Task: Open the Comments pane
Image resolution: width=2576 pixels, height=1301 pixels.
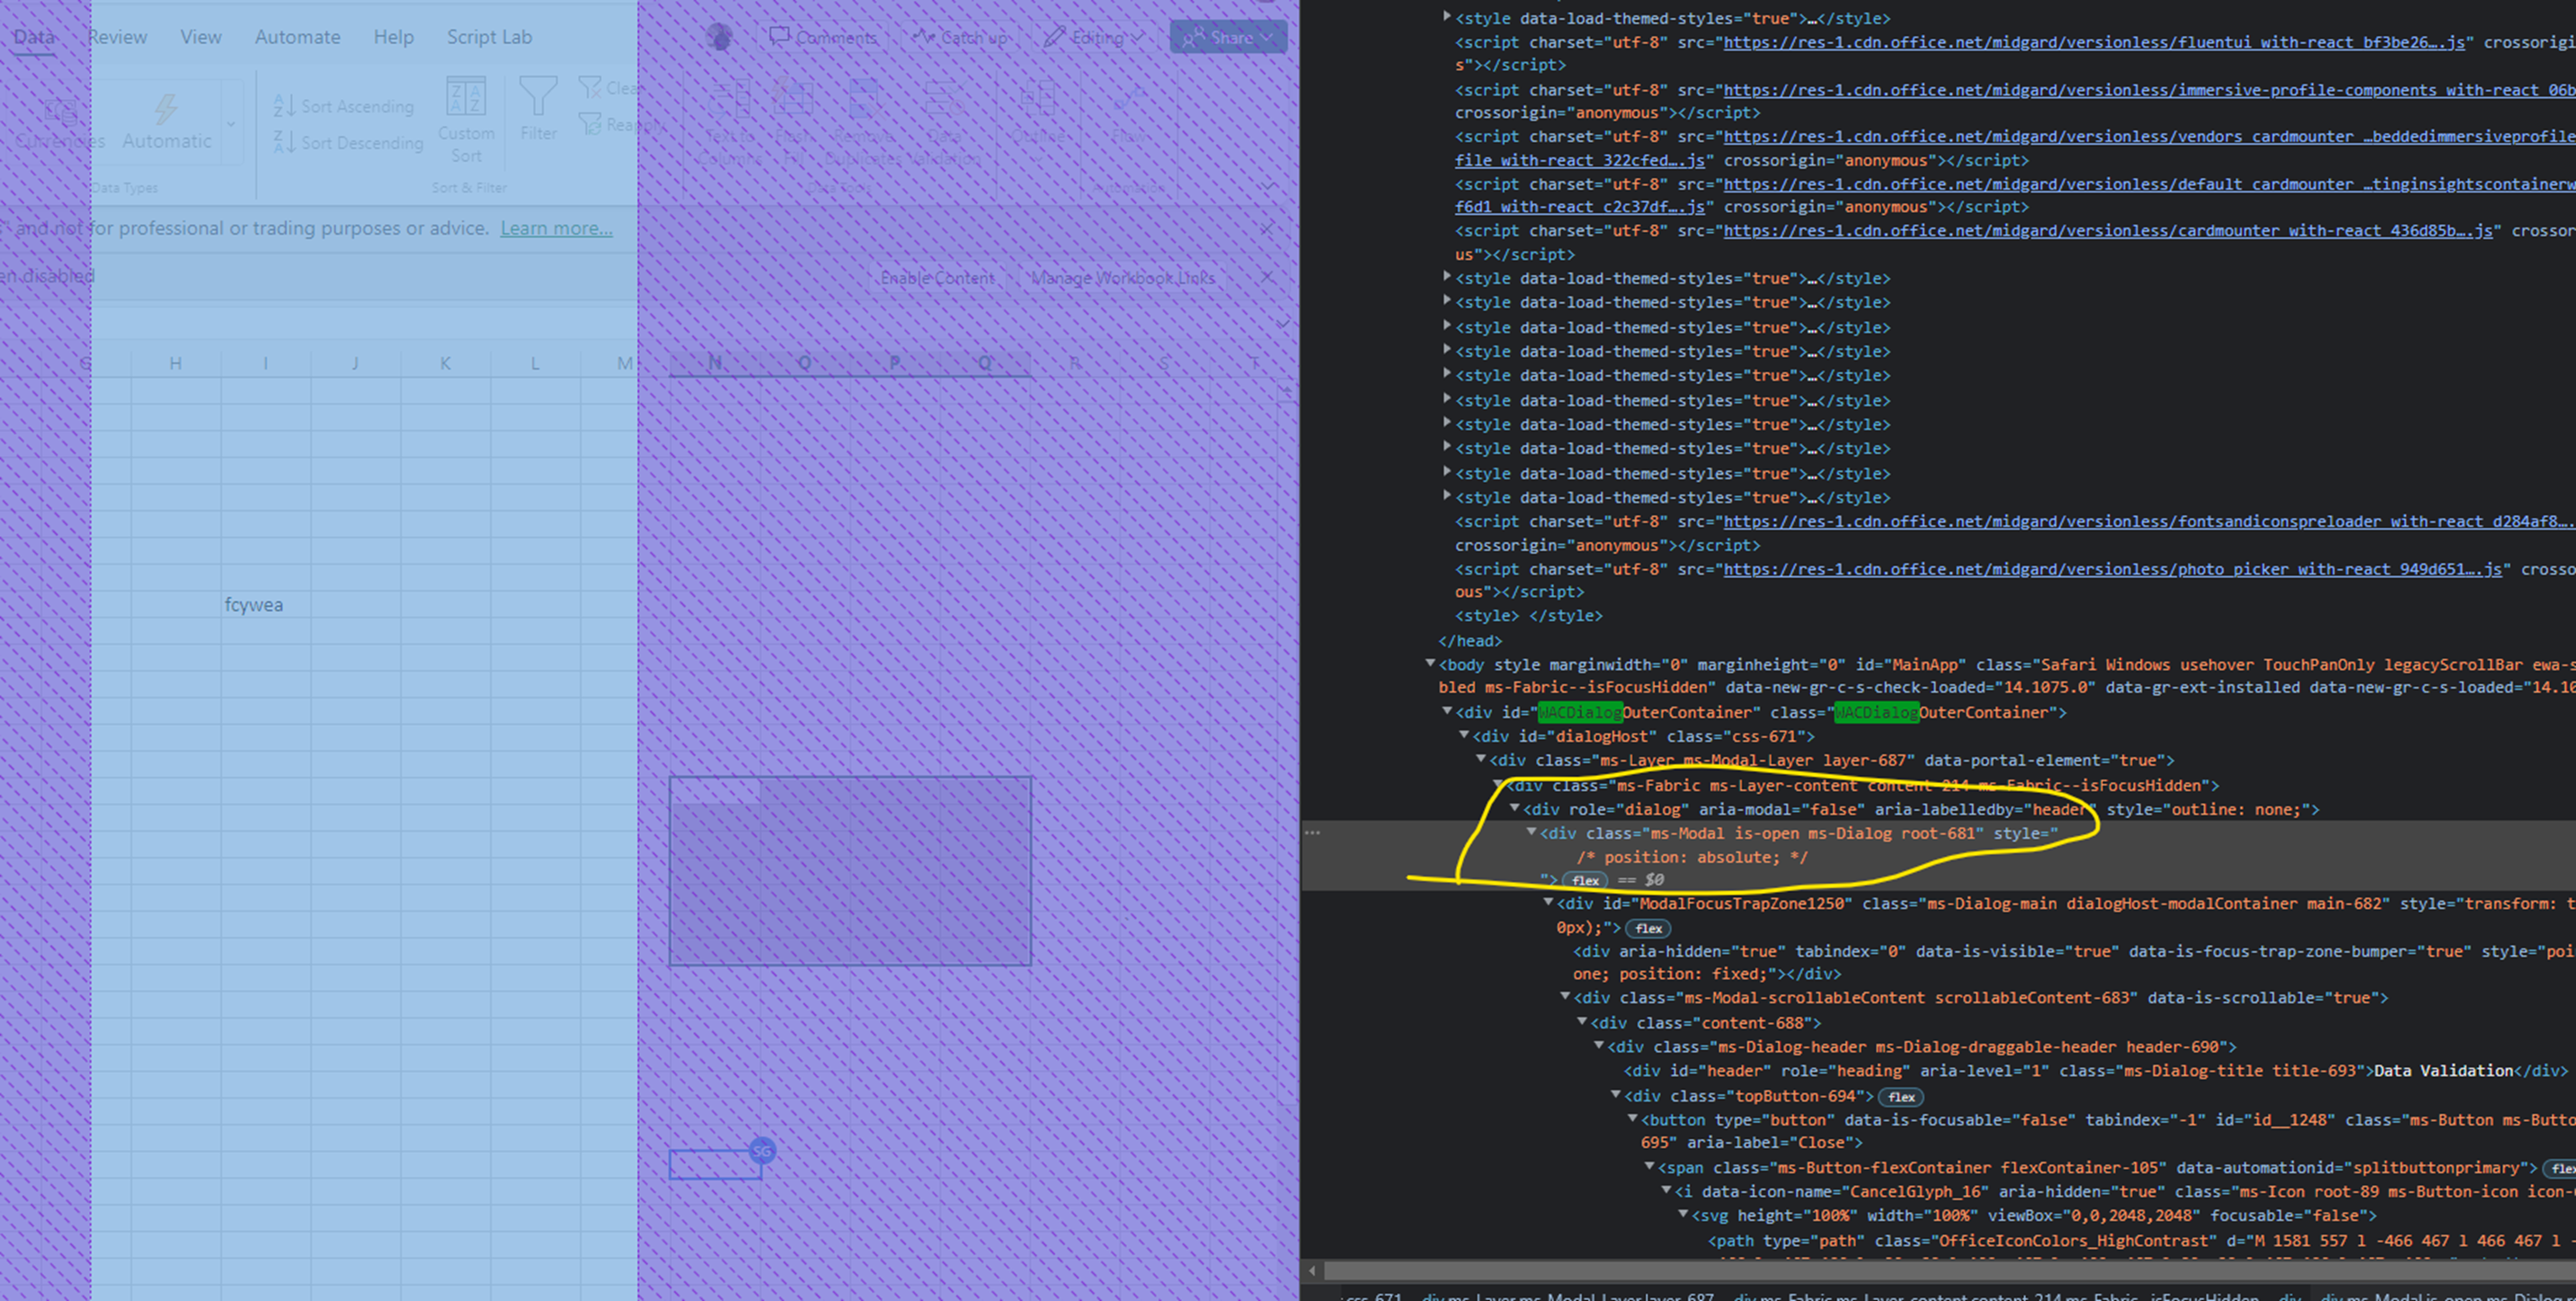Action: pos(823,38)
